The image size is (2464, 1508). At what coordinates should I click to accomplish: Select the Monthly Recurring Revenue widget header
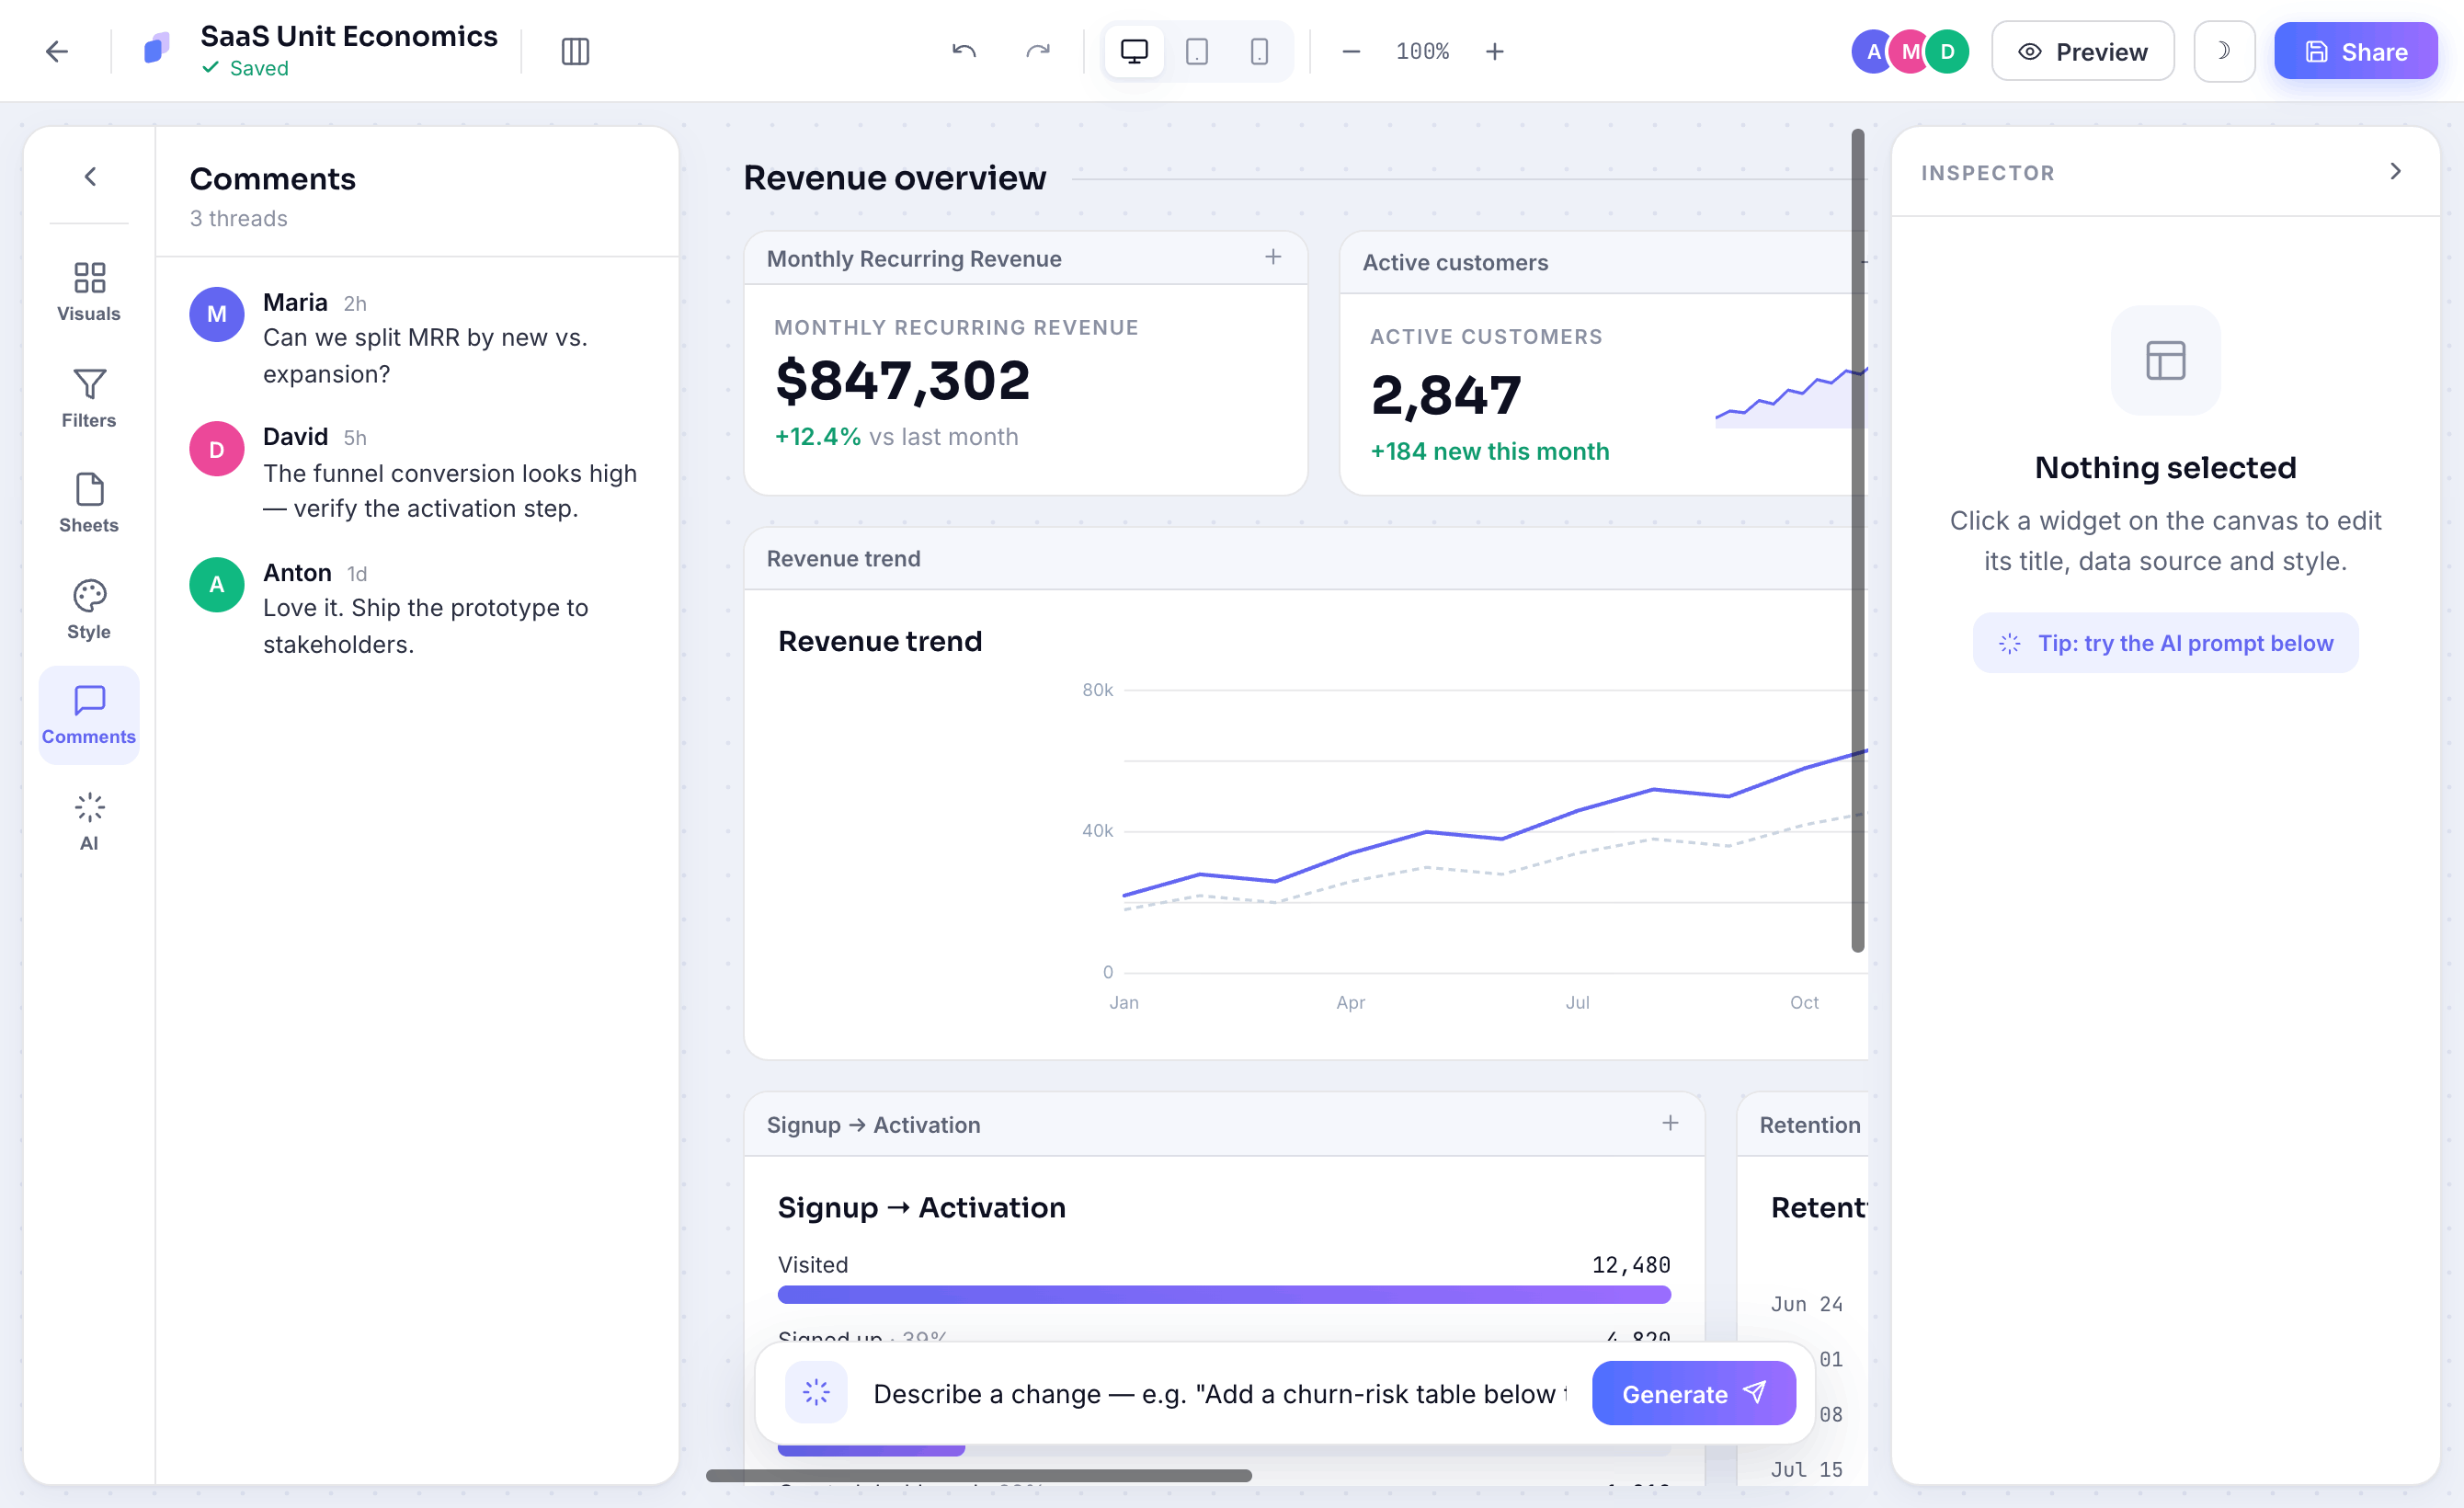(x=1025, y=259)
